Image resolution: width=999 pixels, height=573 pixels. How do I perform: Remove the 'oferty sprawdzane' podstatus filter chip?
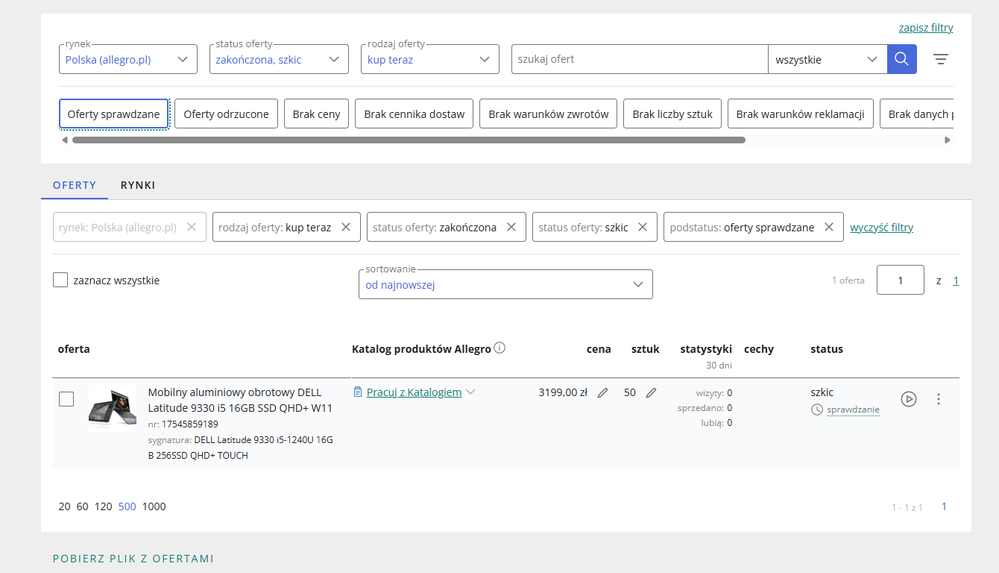829,228
